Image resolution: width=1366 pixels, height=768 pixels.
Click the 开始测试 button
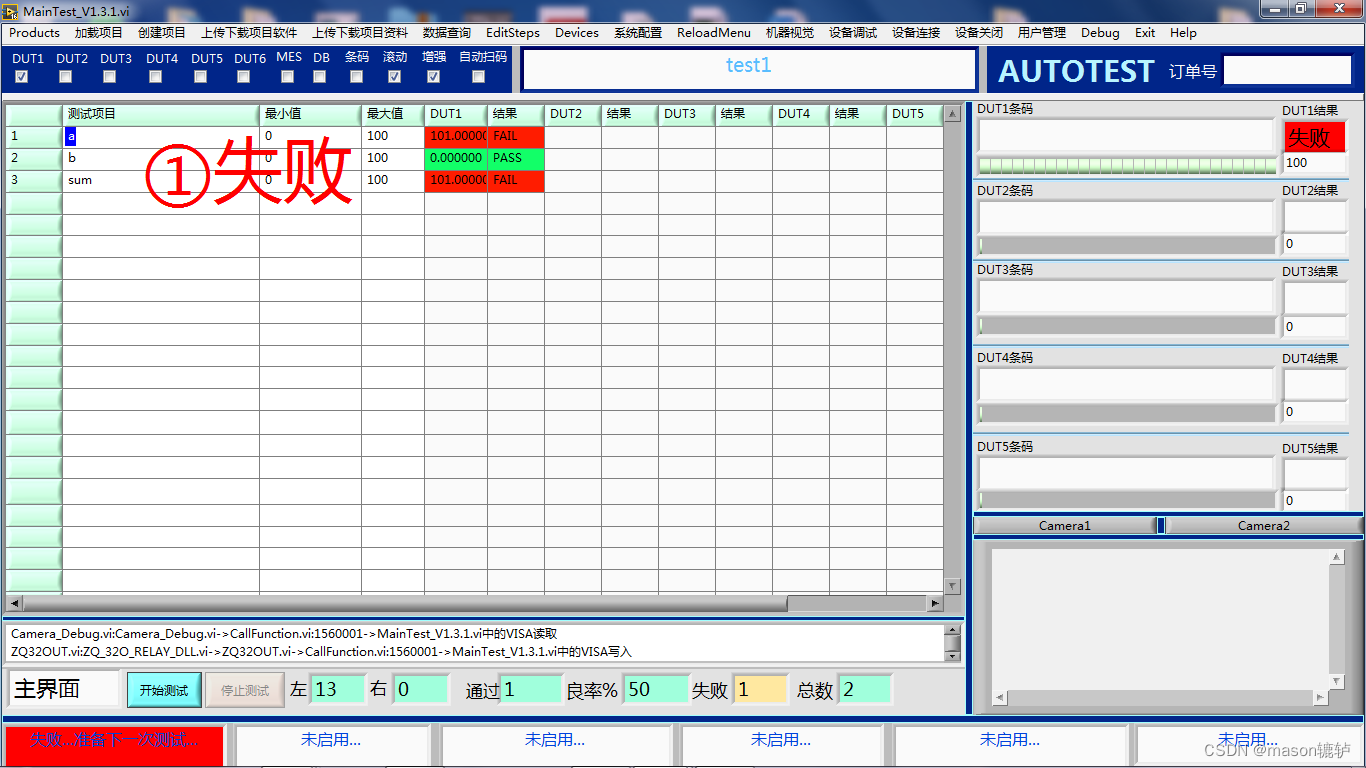point(164,690)
